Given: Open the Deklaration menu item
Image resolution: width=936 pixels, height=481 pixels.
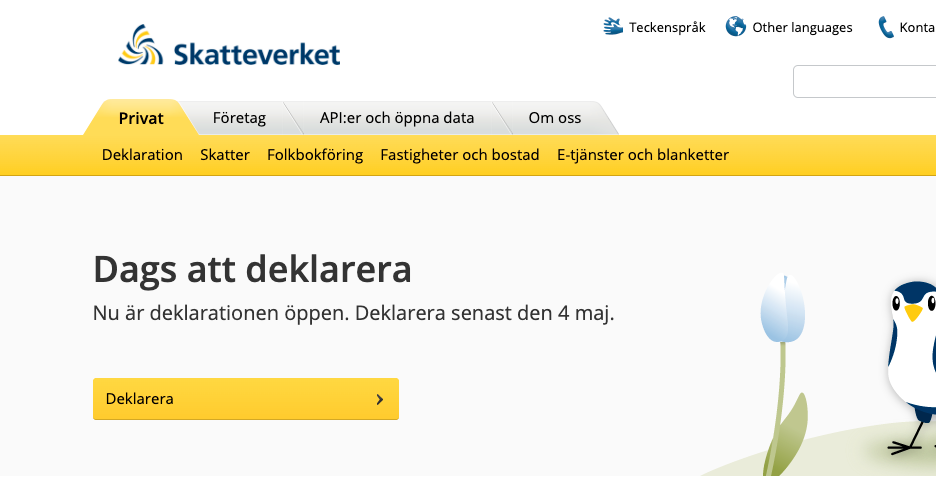Looking at the screenshot, I should tap(142, 155).
